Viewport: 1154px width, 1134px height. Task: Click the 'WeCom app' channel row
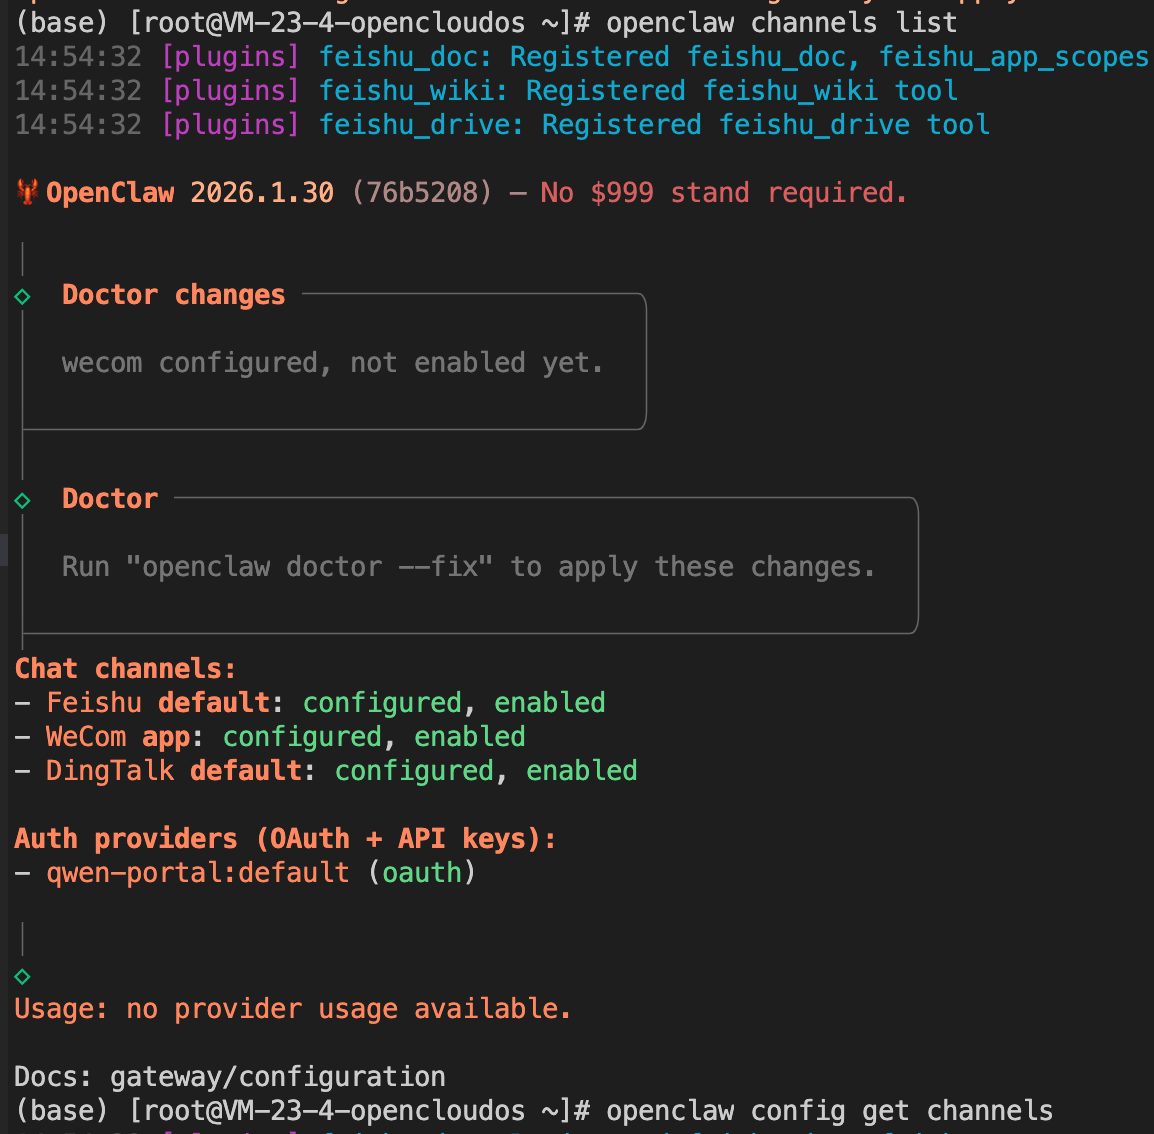[x=270, y=737]
